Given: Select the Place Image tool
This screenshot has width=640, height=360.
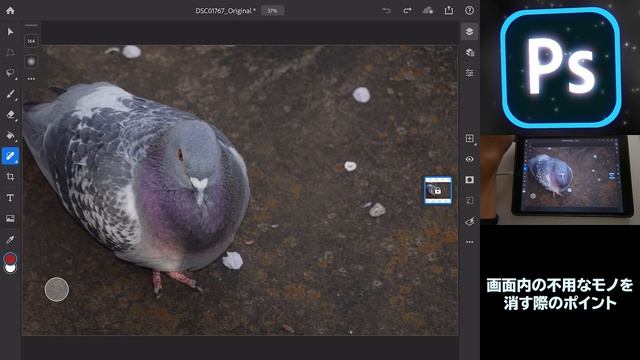Looking at the screenshot, I should (x=10, y=218).
